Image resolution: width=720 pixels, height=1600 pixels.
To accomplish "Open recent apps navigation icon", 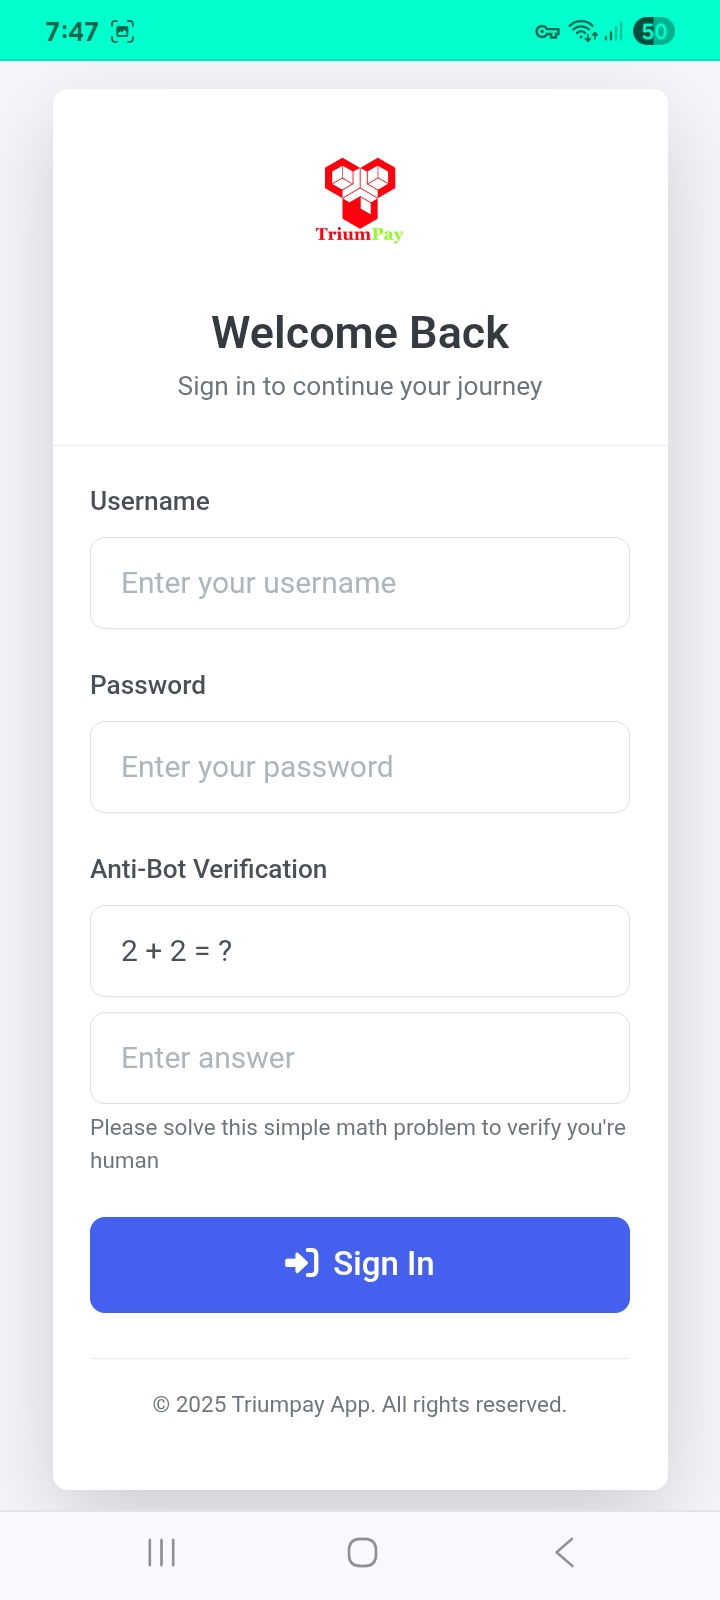I will 161,1552.
